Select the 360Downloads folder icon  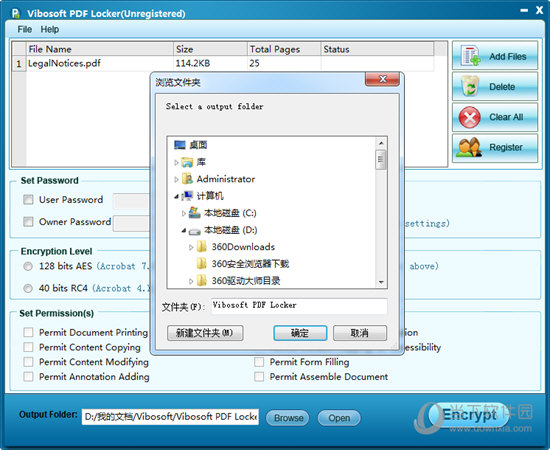click(202, 247)
